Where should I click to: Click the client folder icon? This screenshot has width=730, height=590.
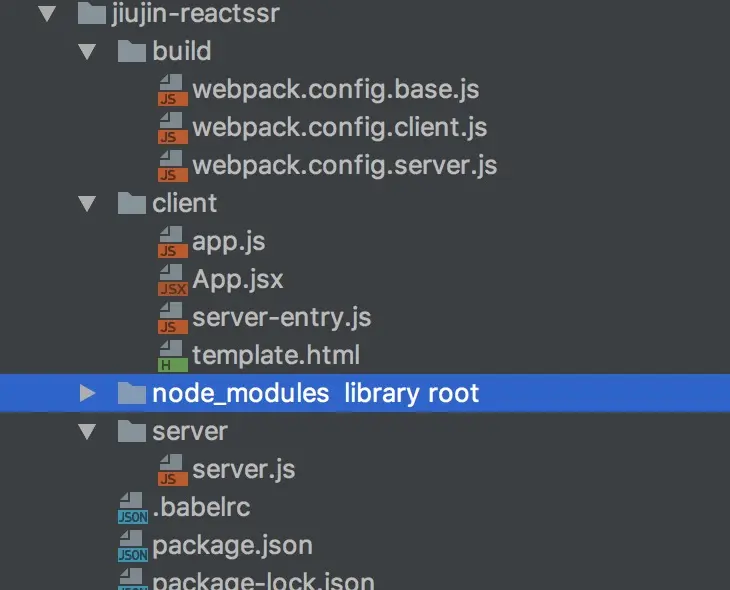pos(132,203)
